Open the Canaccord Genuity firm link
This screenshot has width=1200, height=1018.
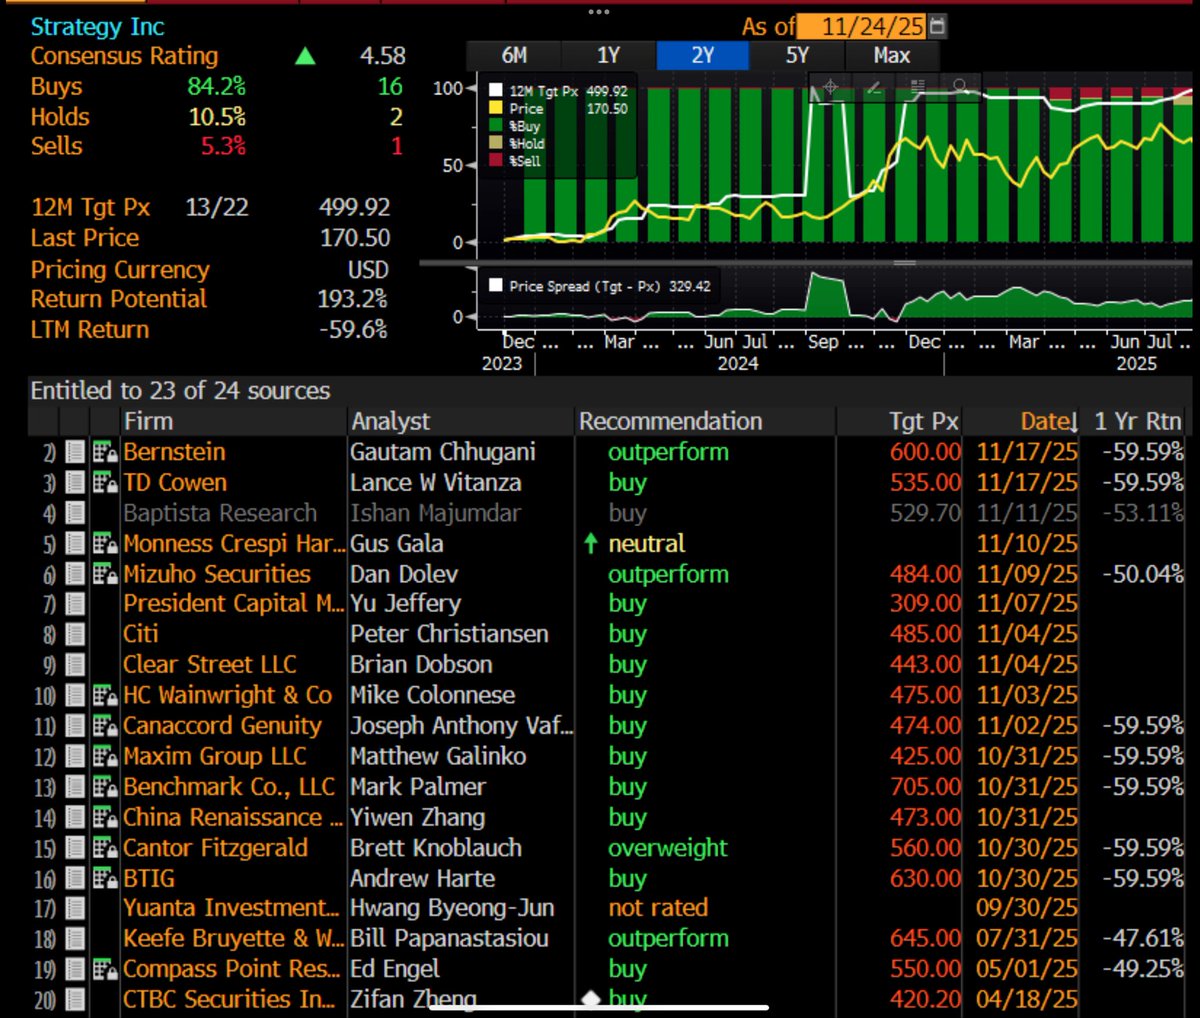[222, 726]
